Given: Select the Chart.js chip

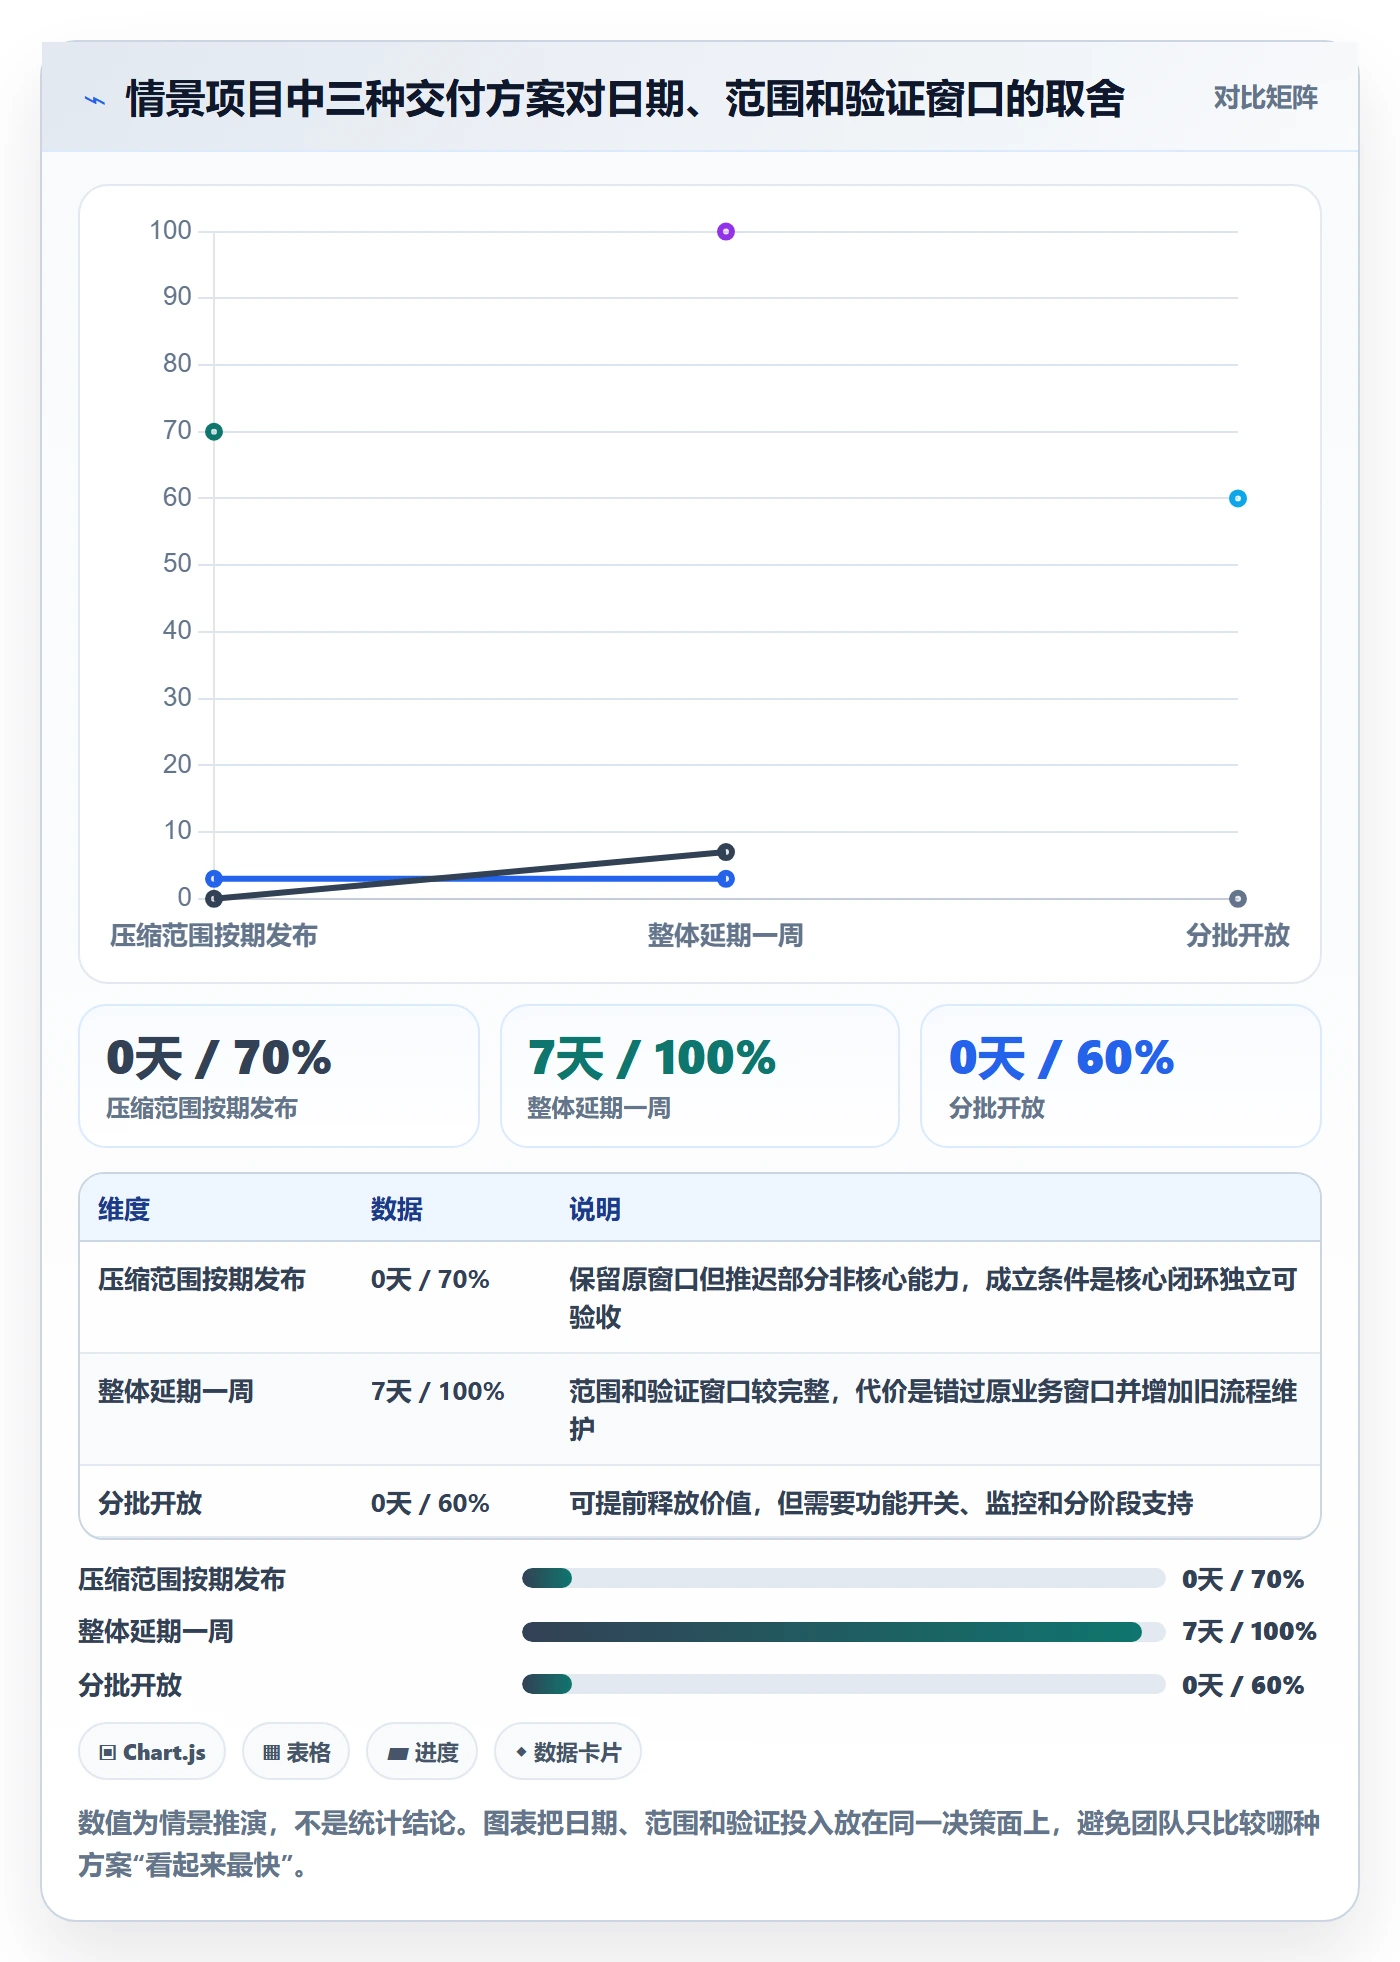Looking at the screenshot, I should pos(152,1751).
